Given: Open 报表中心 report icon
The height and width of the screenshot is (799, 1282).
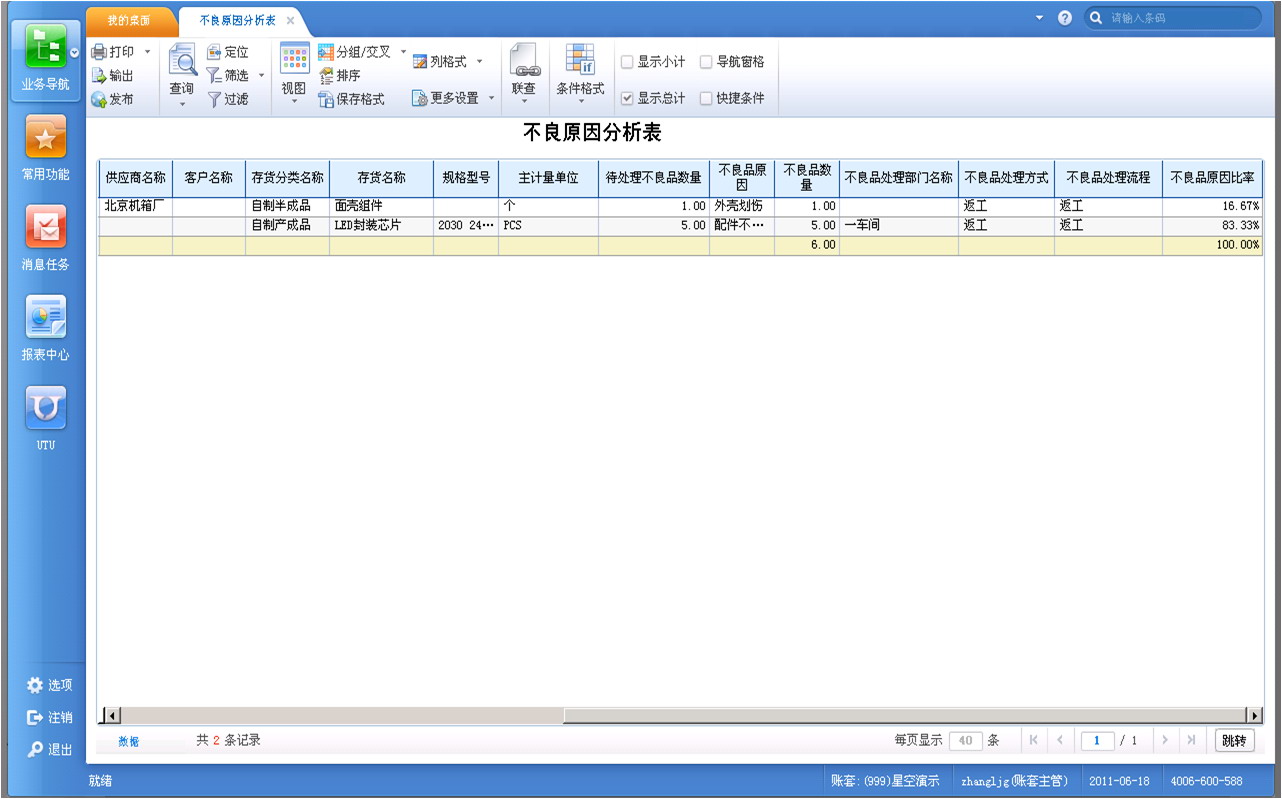Looking at the screenshot, I should click(x=45, y=317).
